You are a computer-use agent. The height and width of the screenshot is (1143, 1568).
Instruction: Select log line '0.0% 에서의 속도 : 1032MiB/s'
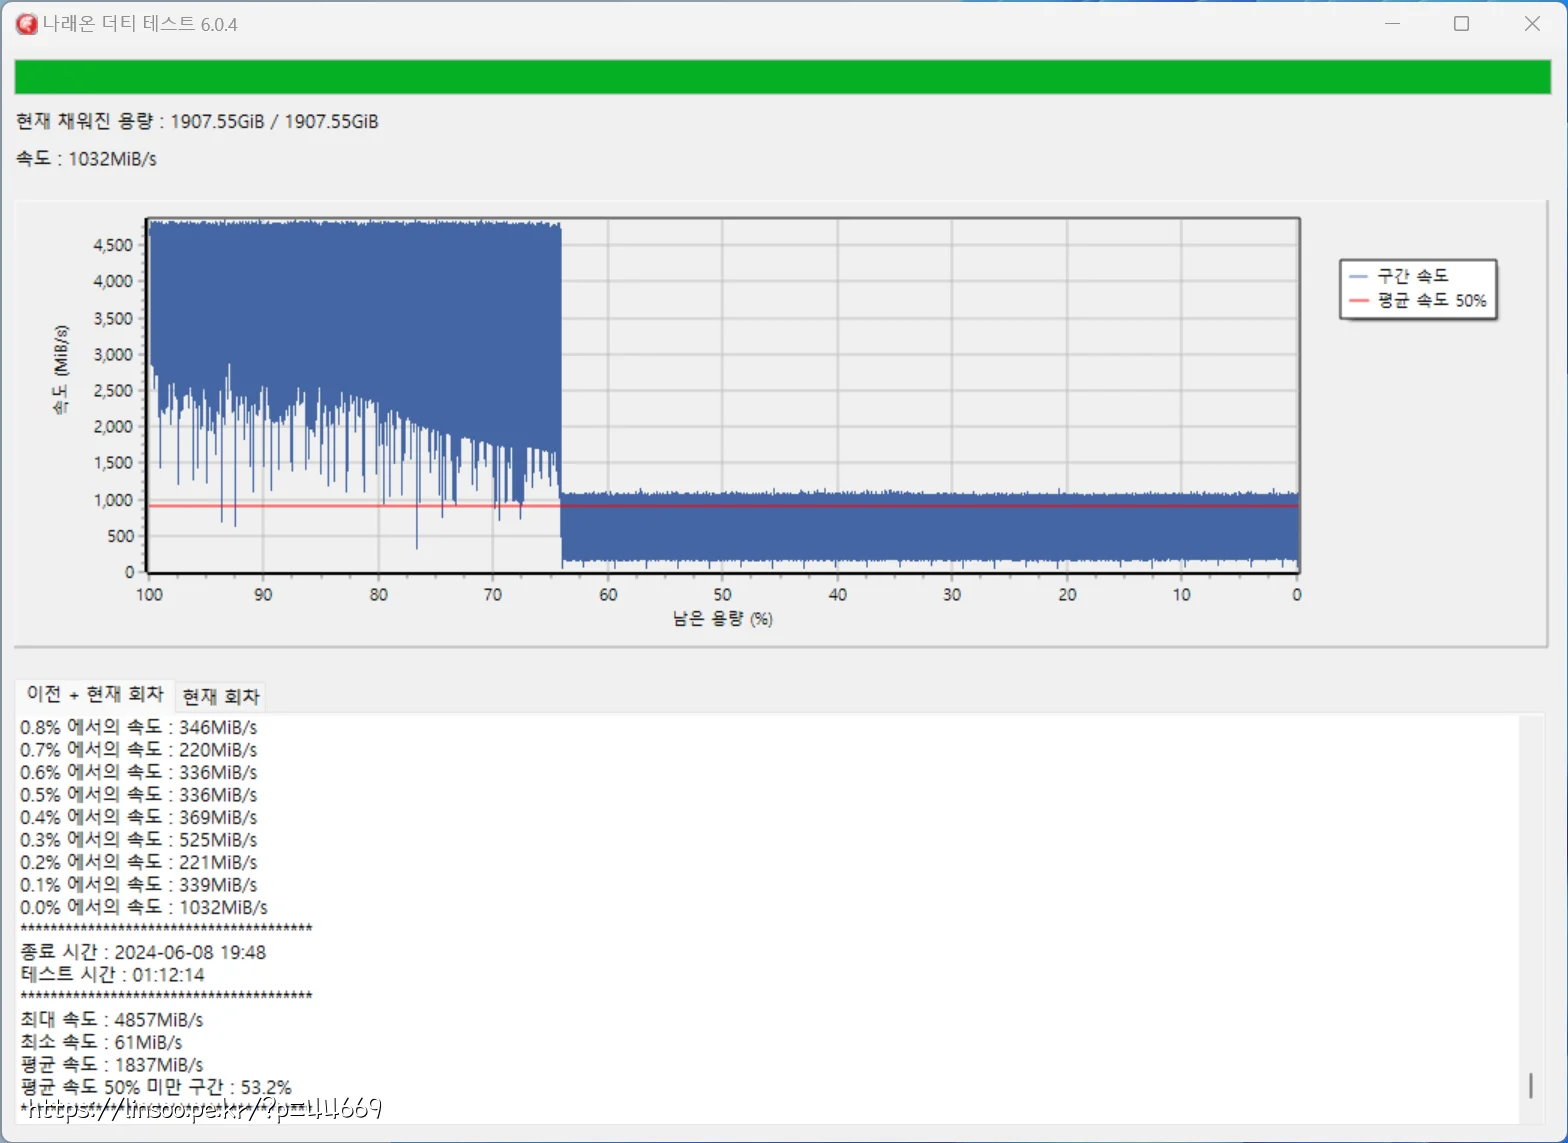144,907
